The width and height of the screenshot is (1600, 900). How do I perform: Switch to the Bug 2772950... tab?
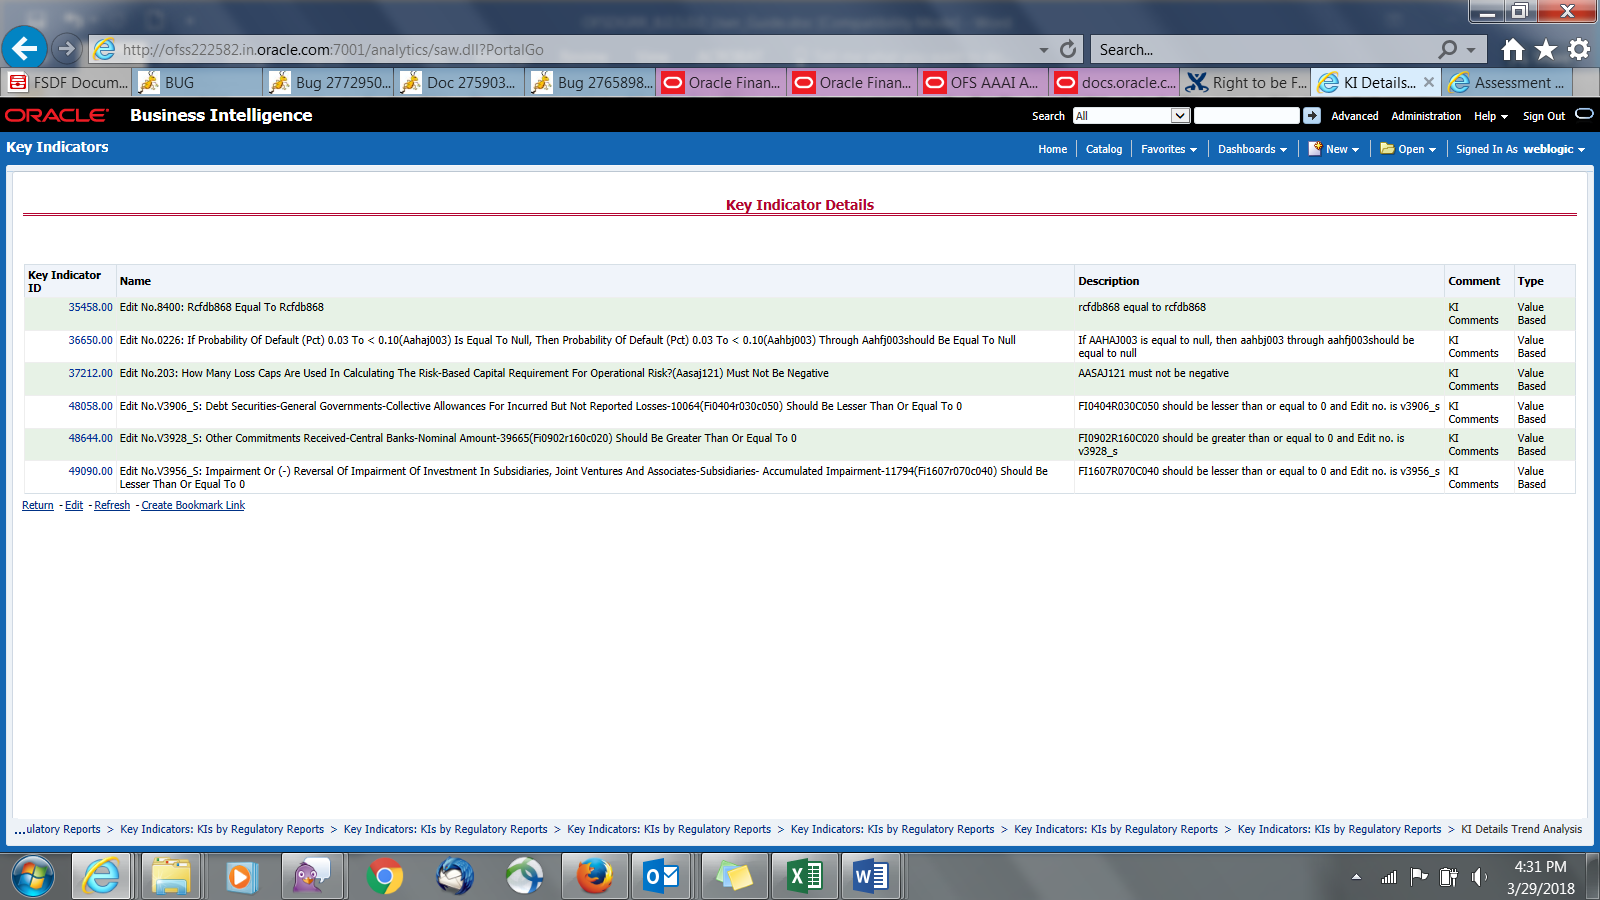click(330, 82)
